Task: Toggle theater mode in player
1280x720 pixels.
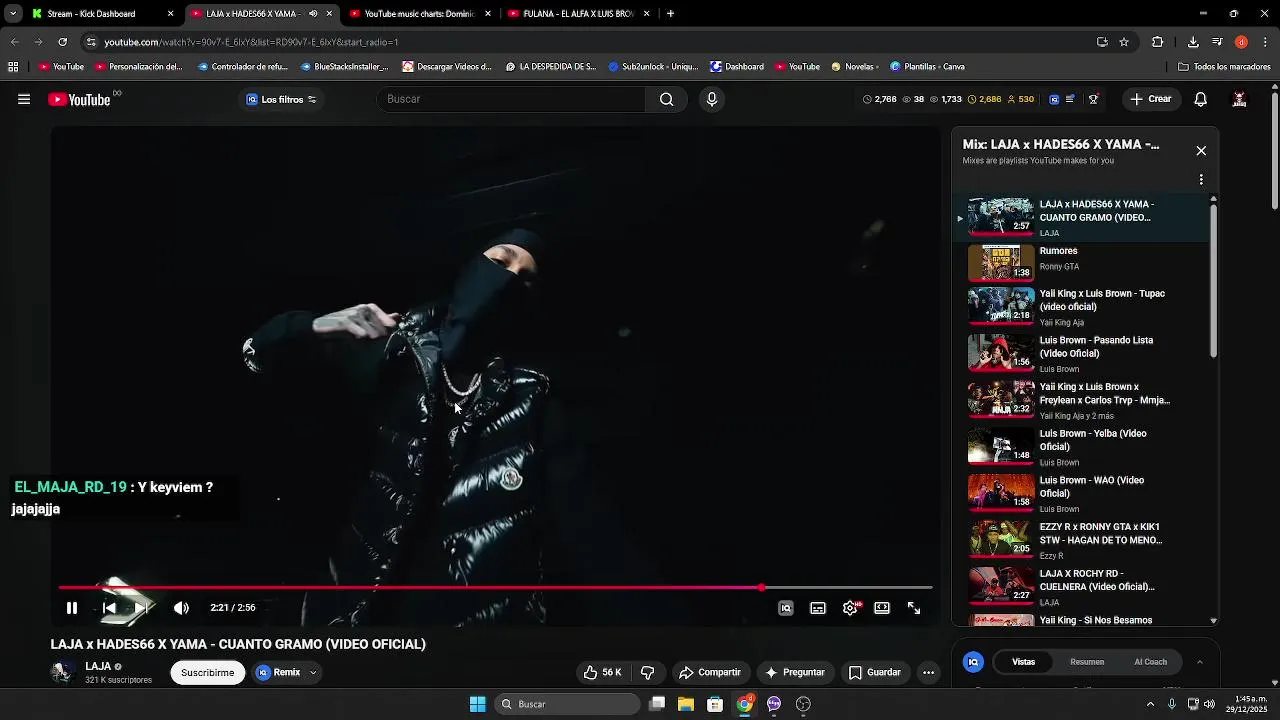Action: pyautogui.click(x=882, y=608)
